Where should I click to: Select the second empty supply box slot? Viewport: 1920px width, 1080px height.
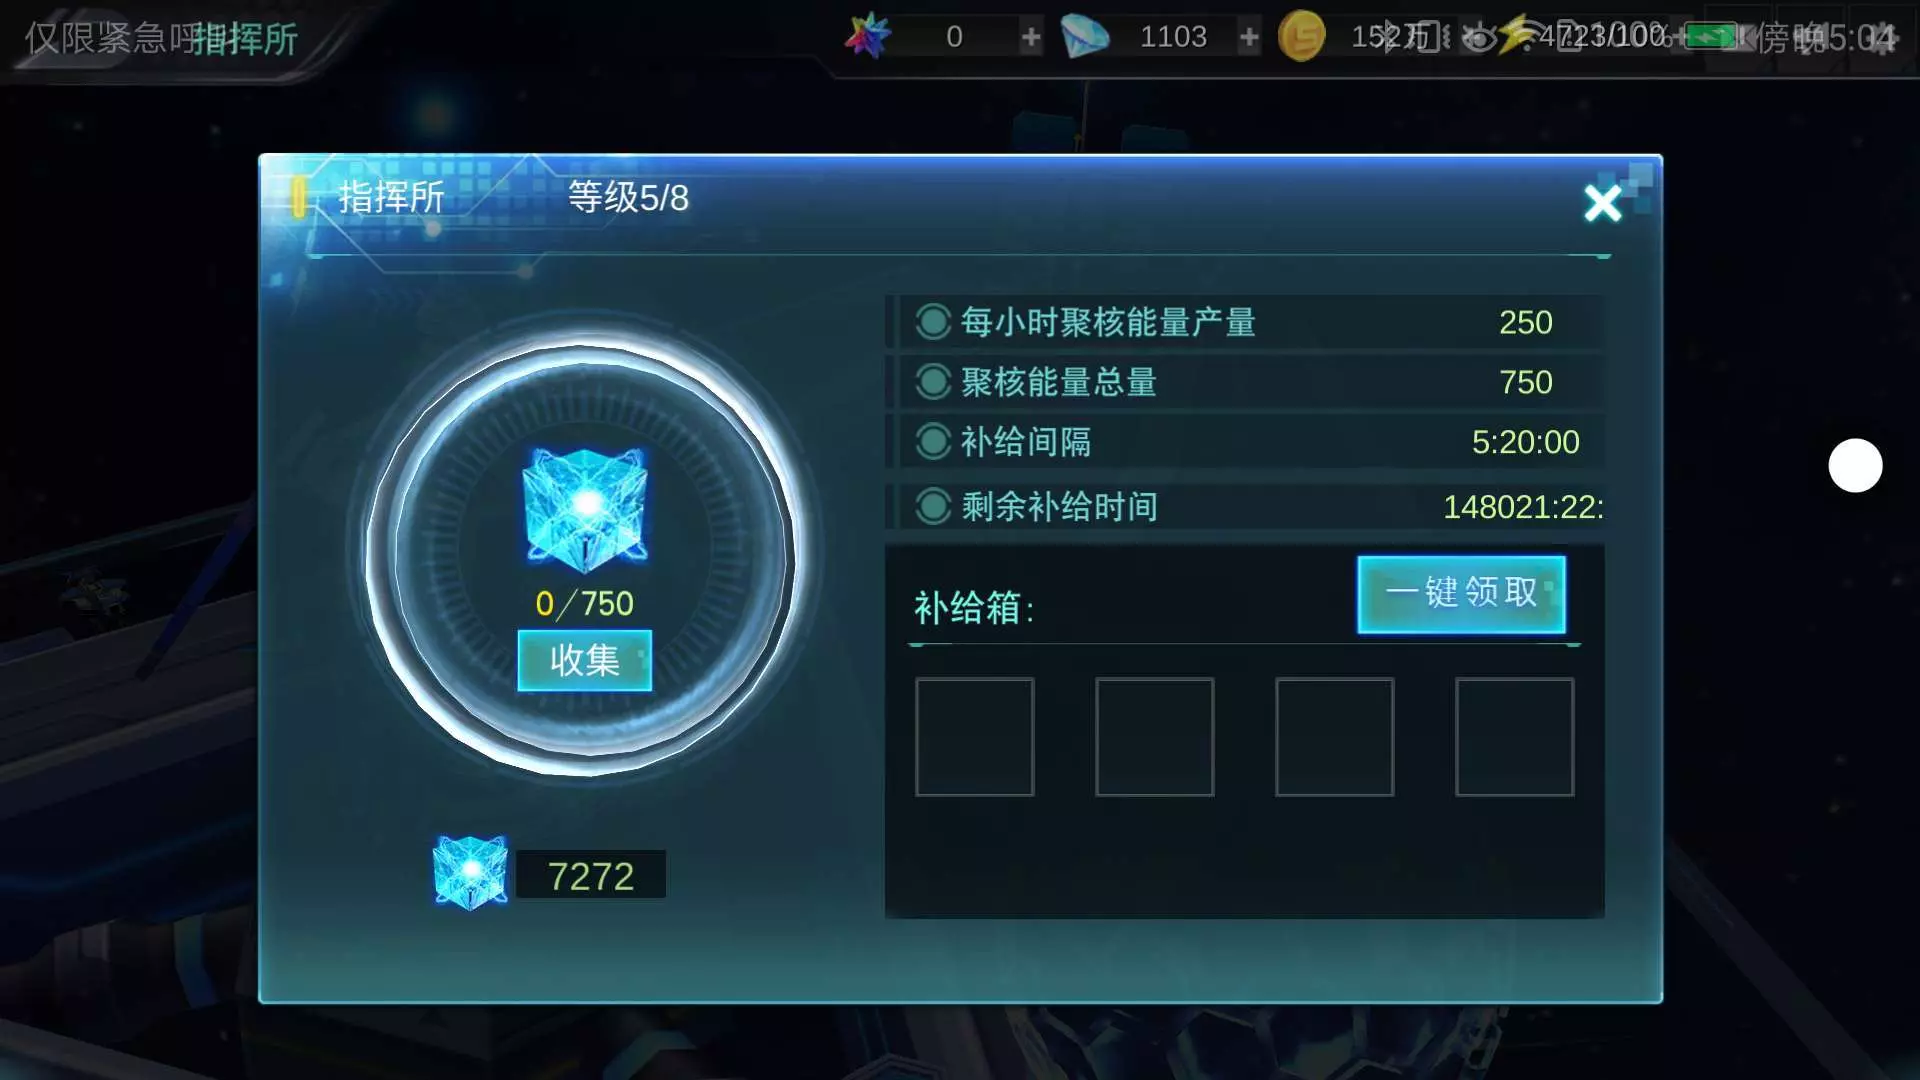[1154, 737]
